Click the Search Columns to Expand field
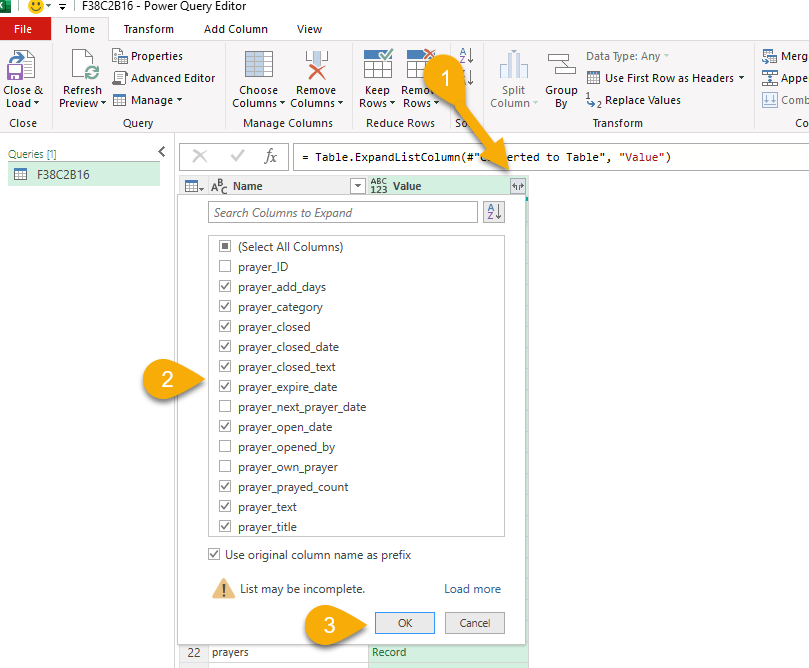 (x=343, y=212)
